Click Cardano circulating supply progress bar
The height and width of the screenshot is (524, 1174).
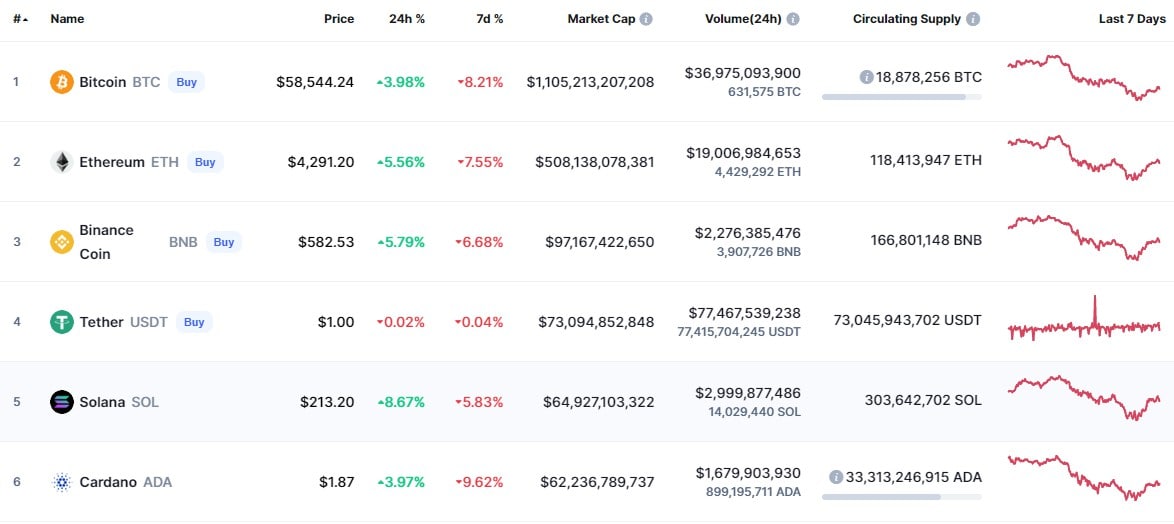tap(901, 497)
